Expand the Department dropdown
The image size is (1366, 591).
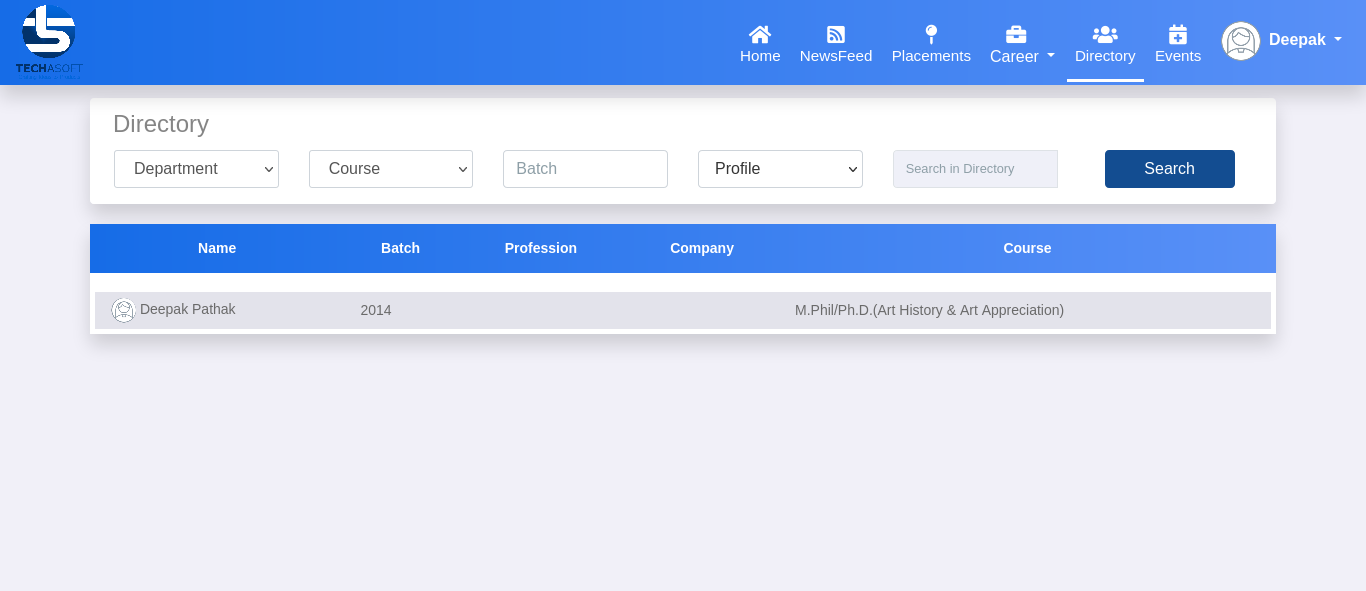[196, 169]
